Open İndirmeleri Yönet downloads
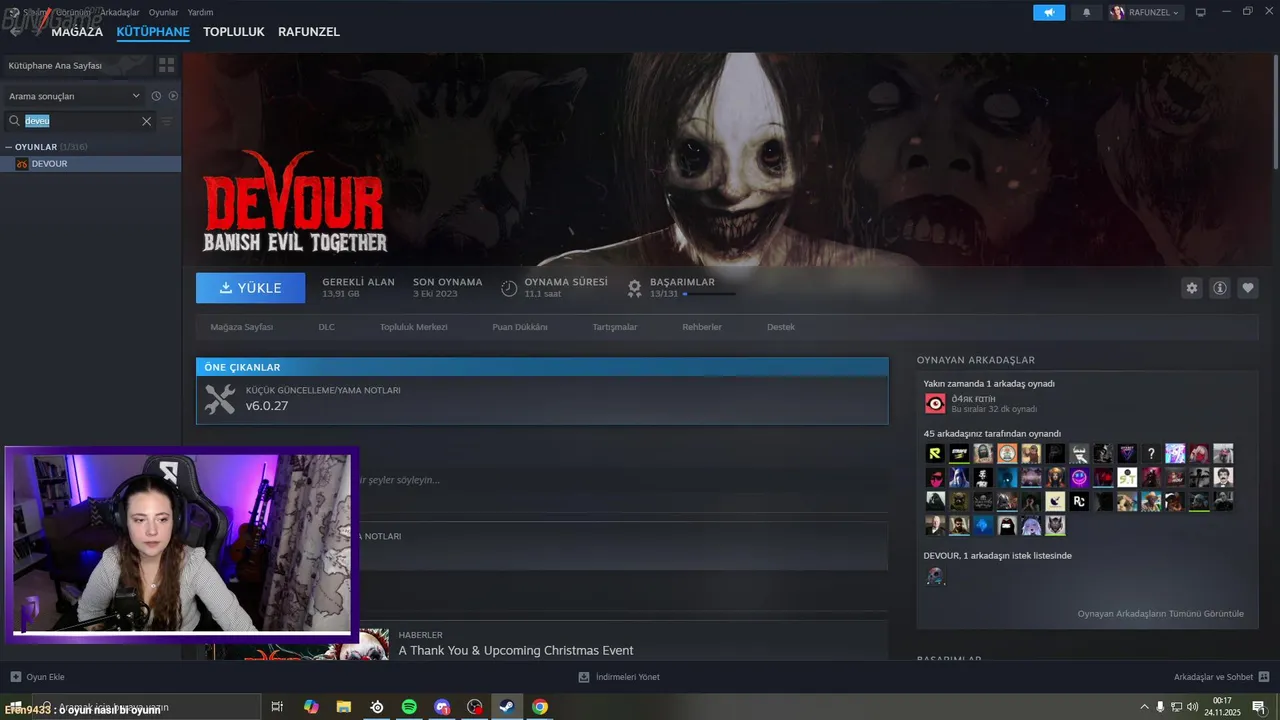This screenshot has width=1280, height=720. [x=619, y=677]
